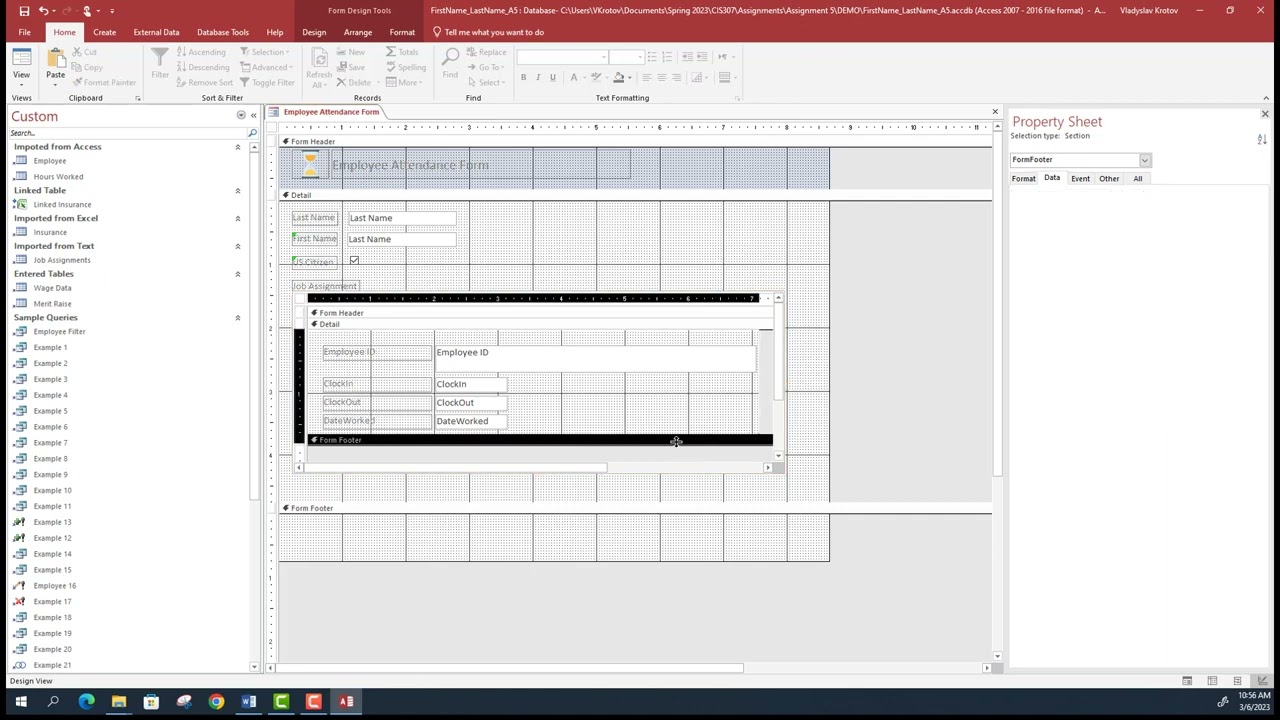Switch to the Arrange tab
Image resolution: width=1280 pixels, height=720 pixels.
[358, 32]
